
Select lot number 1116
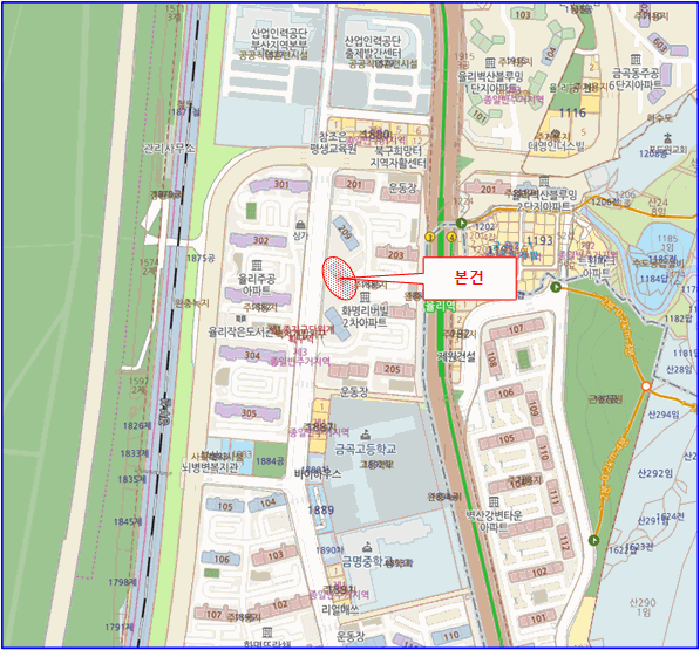(572, 112)
